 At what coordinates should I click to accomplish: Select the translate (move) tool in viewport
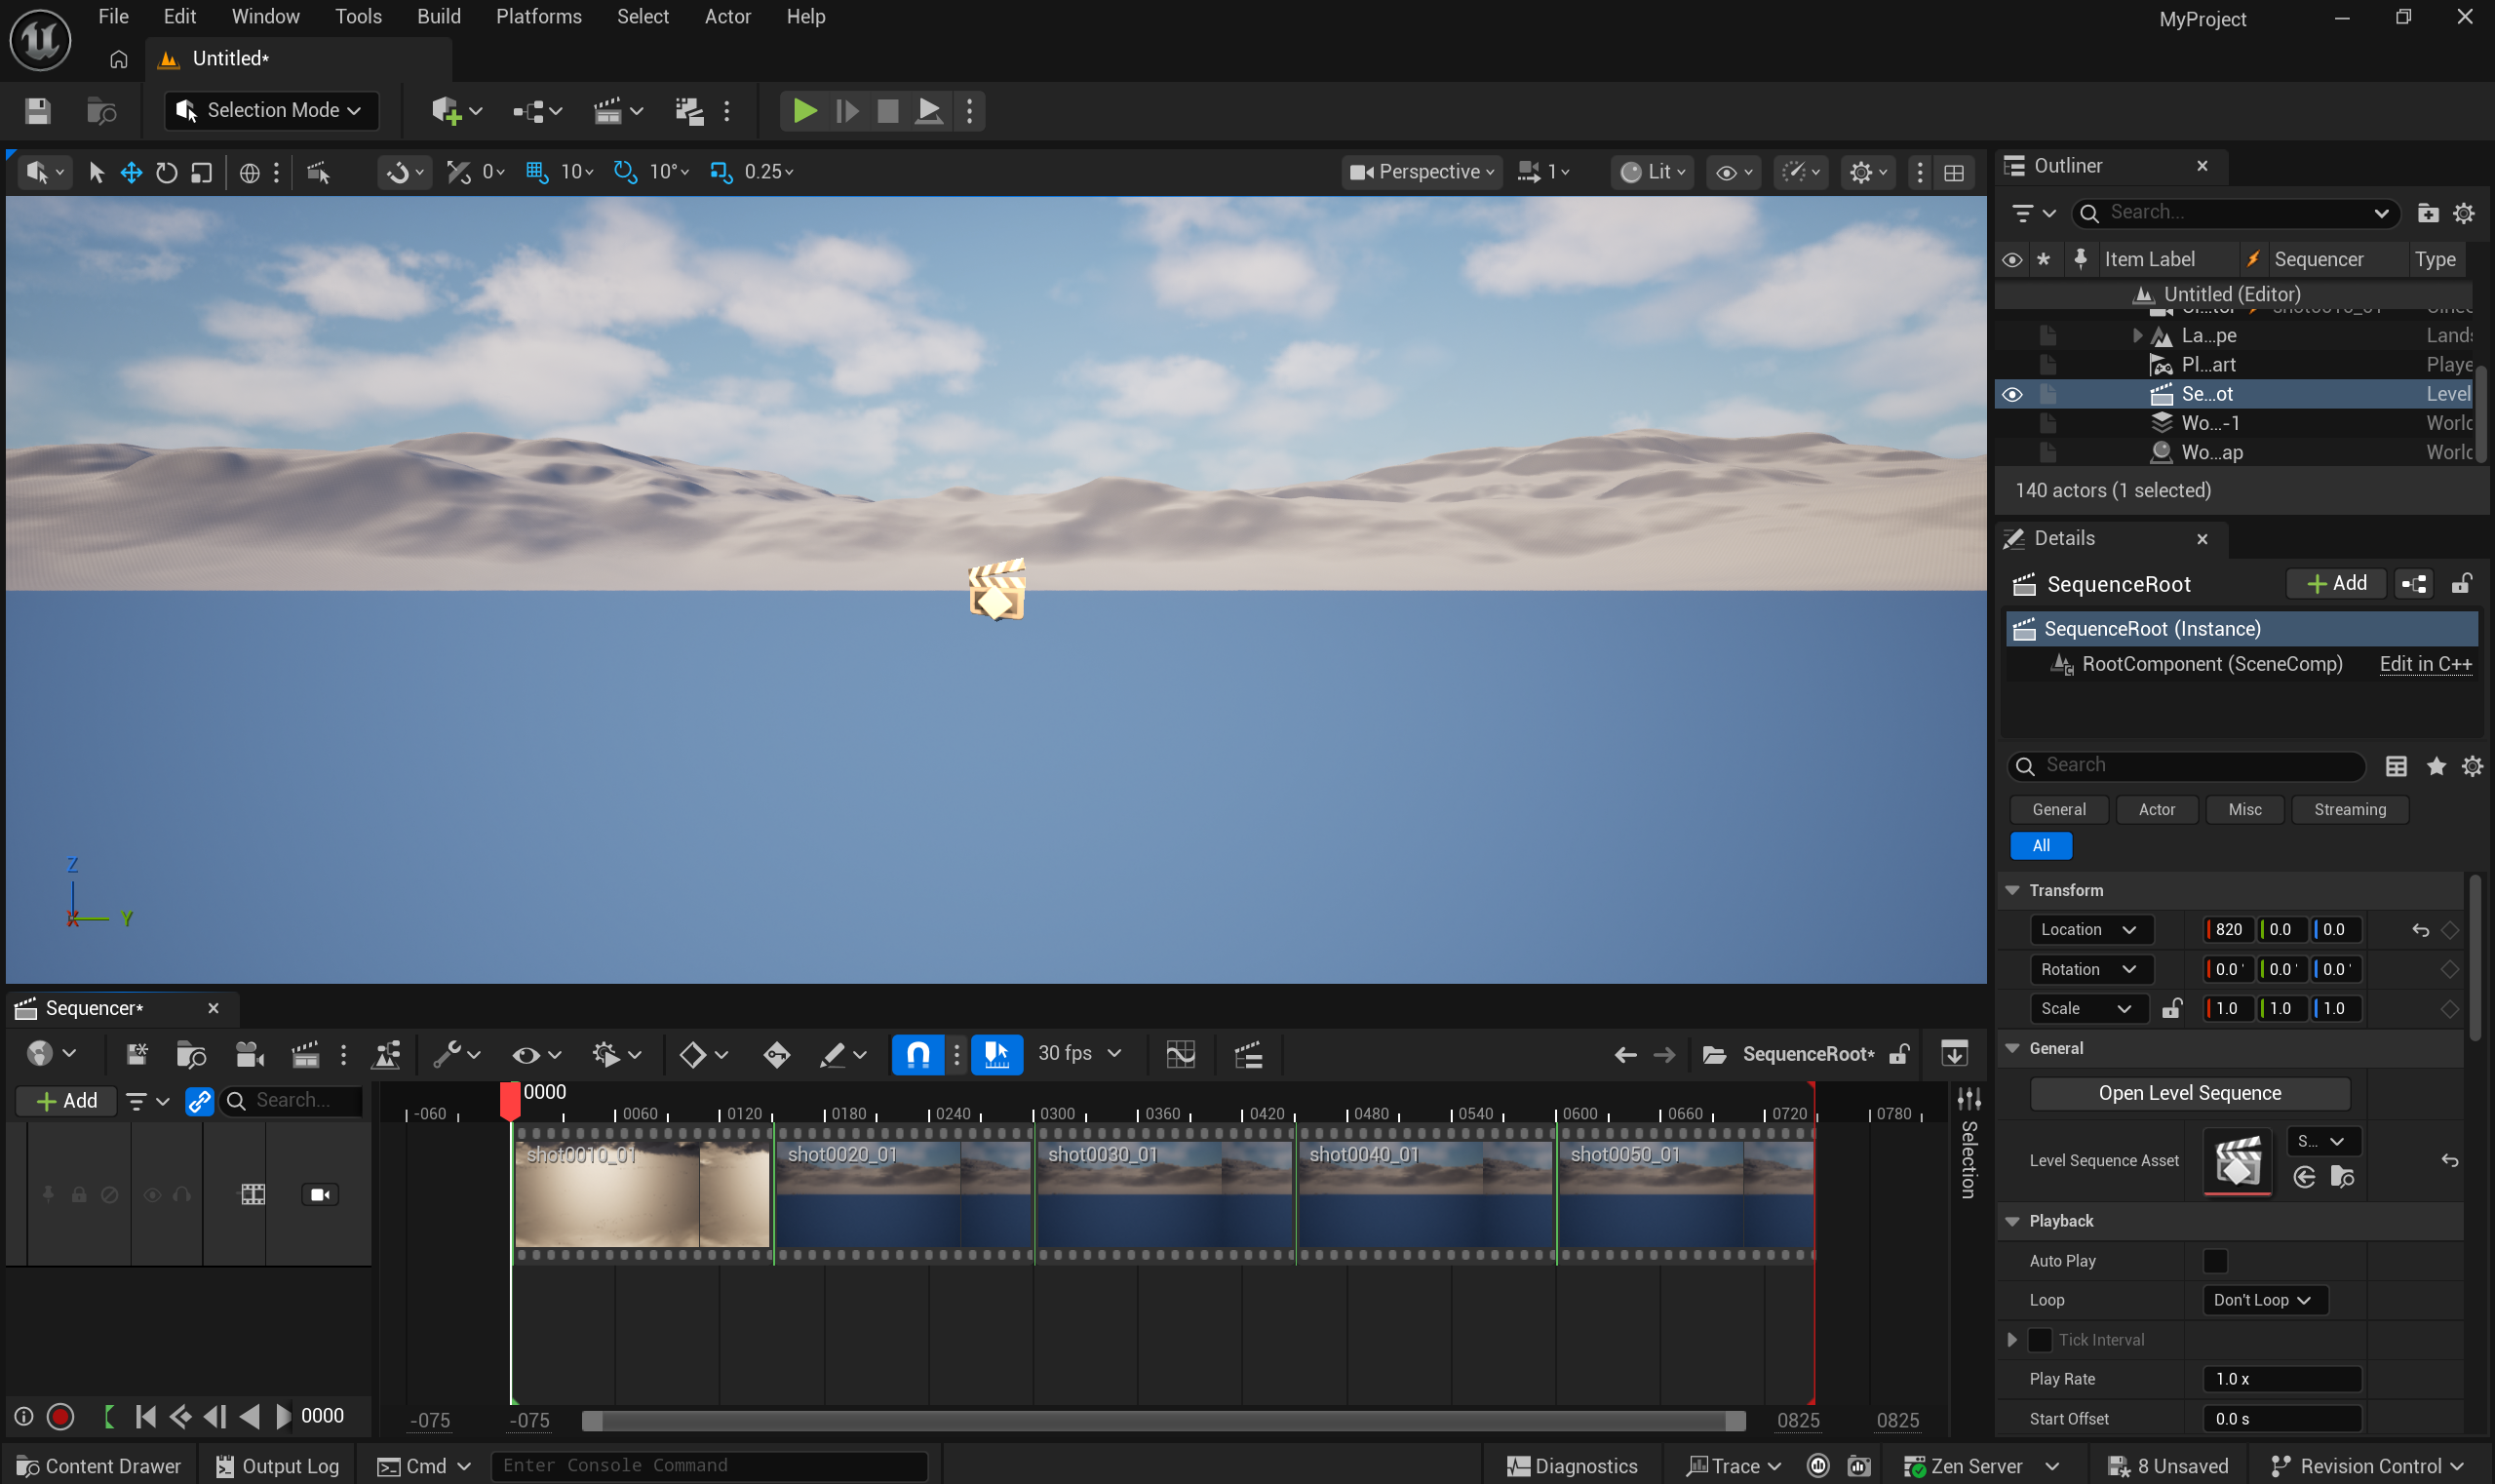[x=131, y=172]
